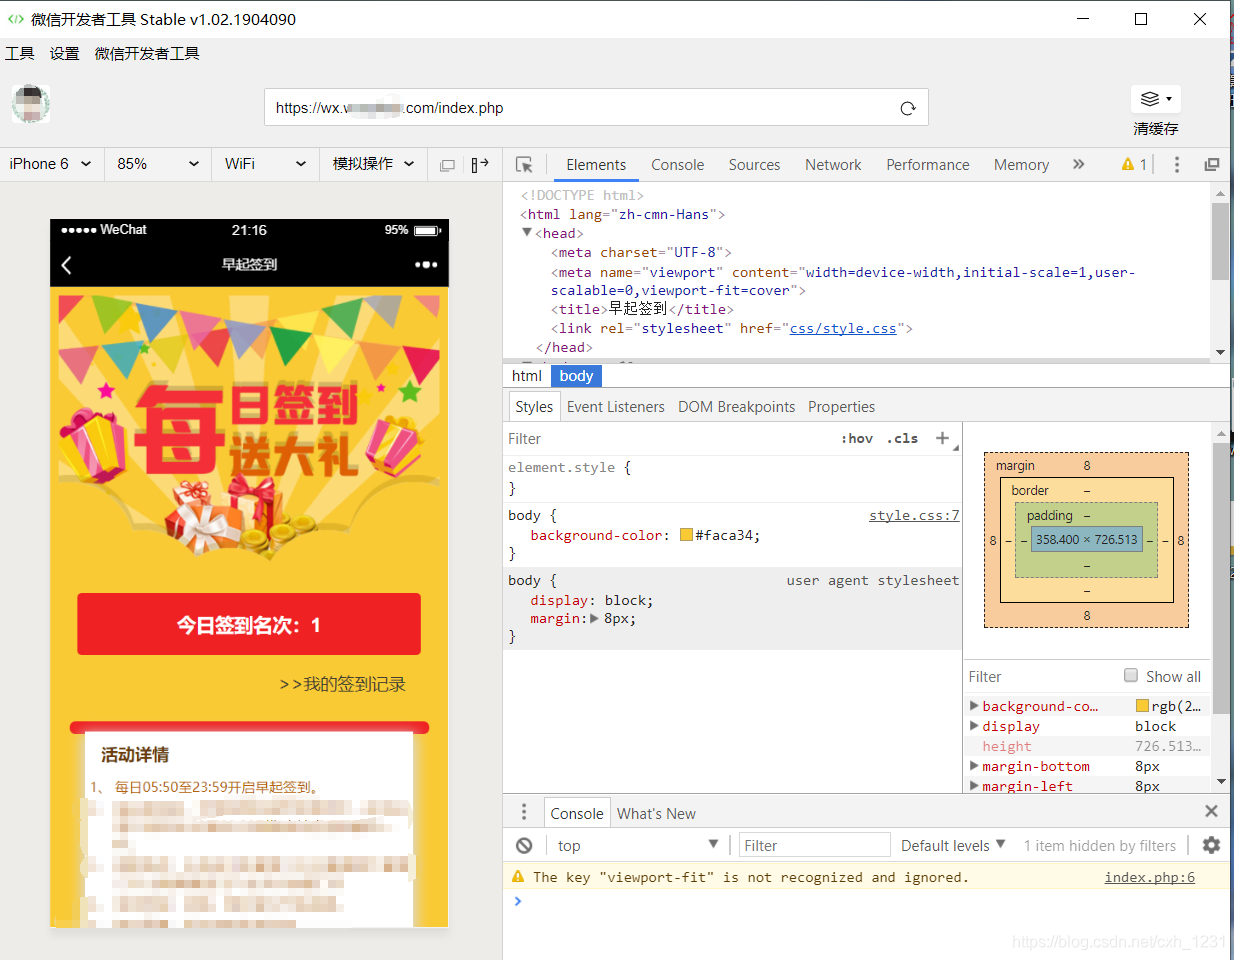Open the style.css:7 source link
The image size is (1234, 960).
tap(914, 515)
